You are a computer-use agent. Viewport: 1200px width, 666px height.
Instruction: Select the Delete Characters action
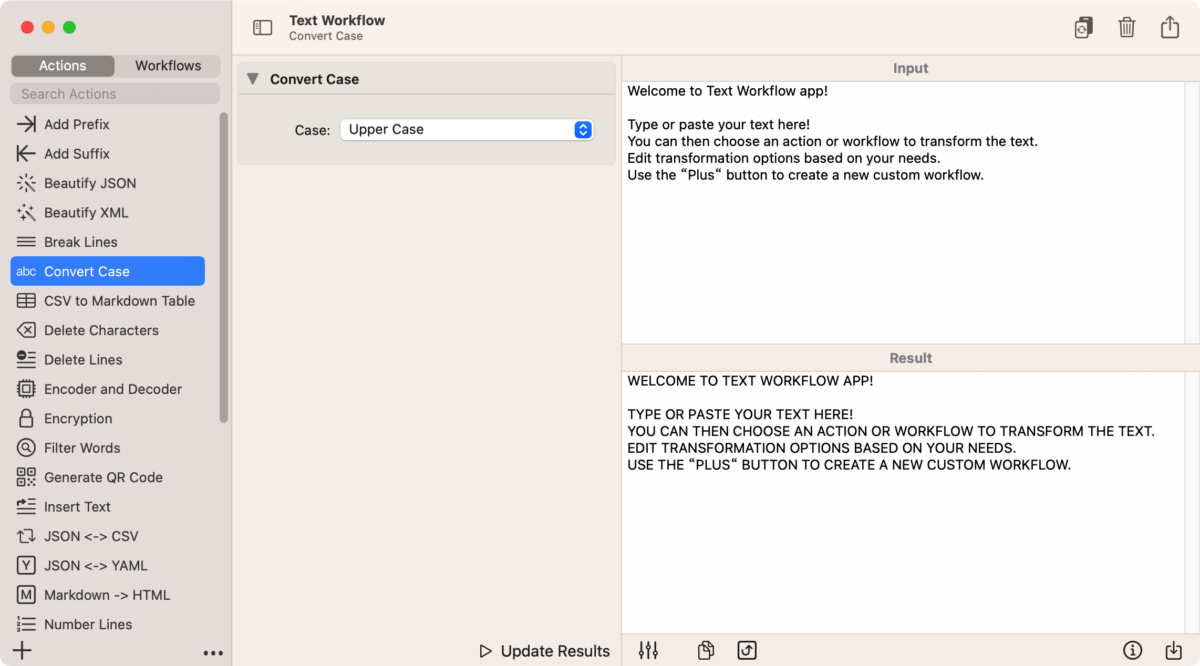[x=108, y=330]
